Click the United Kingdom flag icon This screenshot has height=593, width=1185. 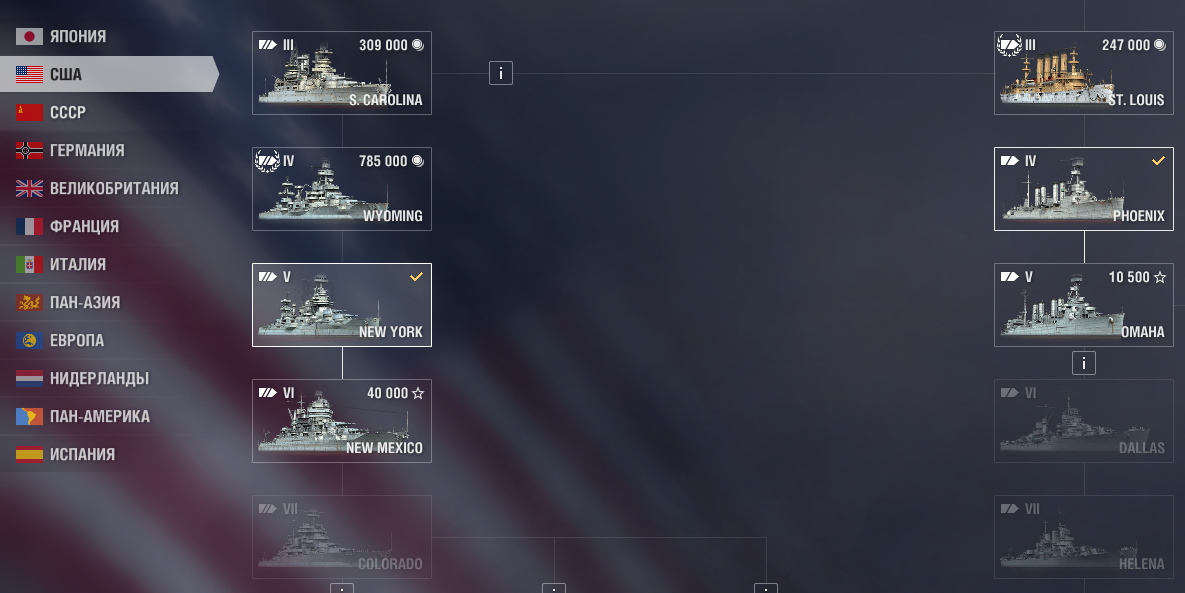click(x=29, y=188)
